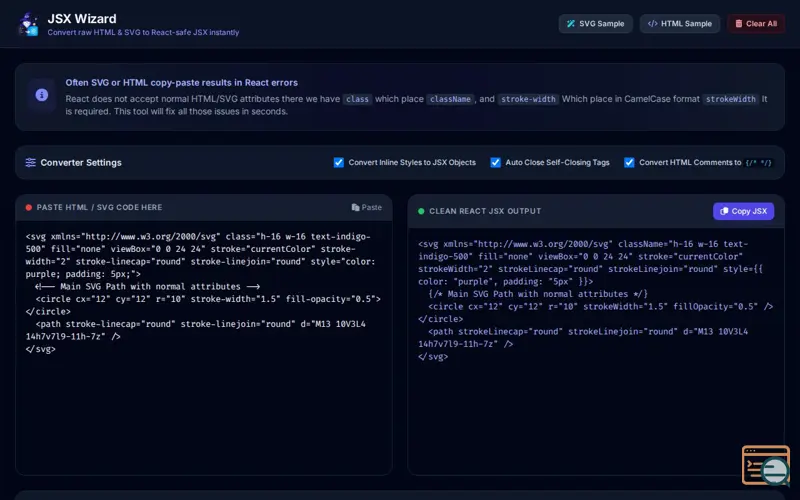Click the JSX Wizard logo icon
The height and width of the screenshot is (500, 800).
tap(29, 24)
